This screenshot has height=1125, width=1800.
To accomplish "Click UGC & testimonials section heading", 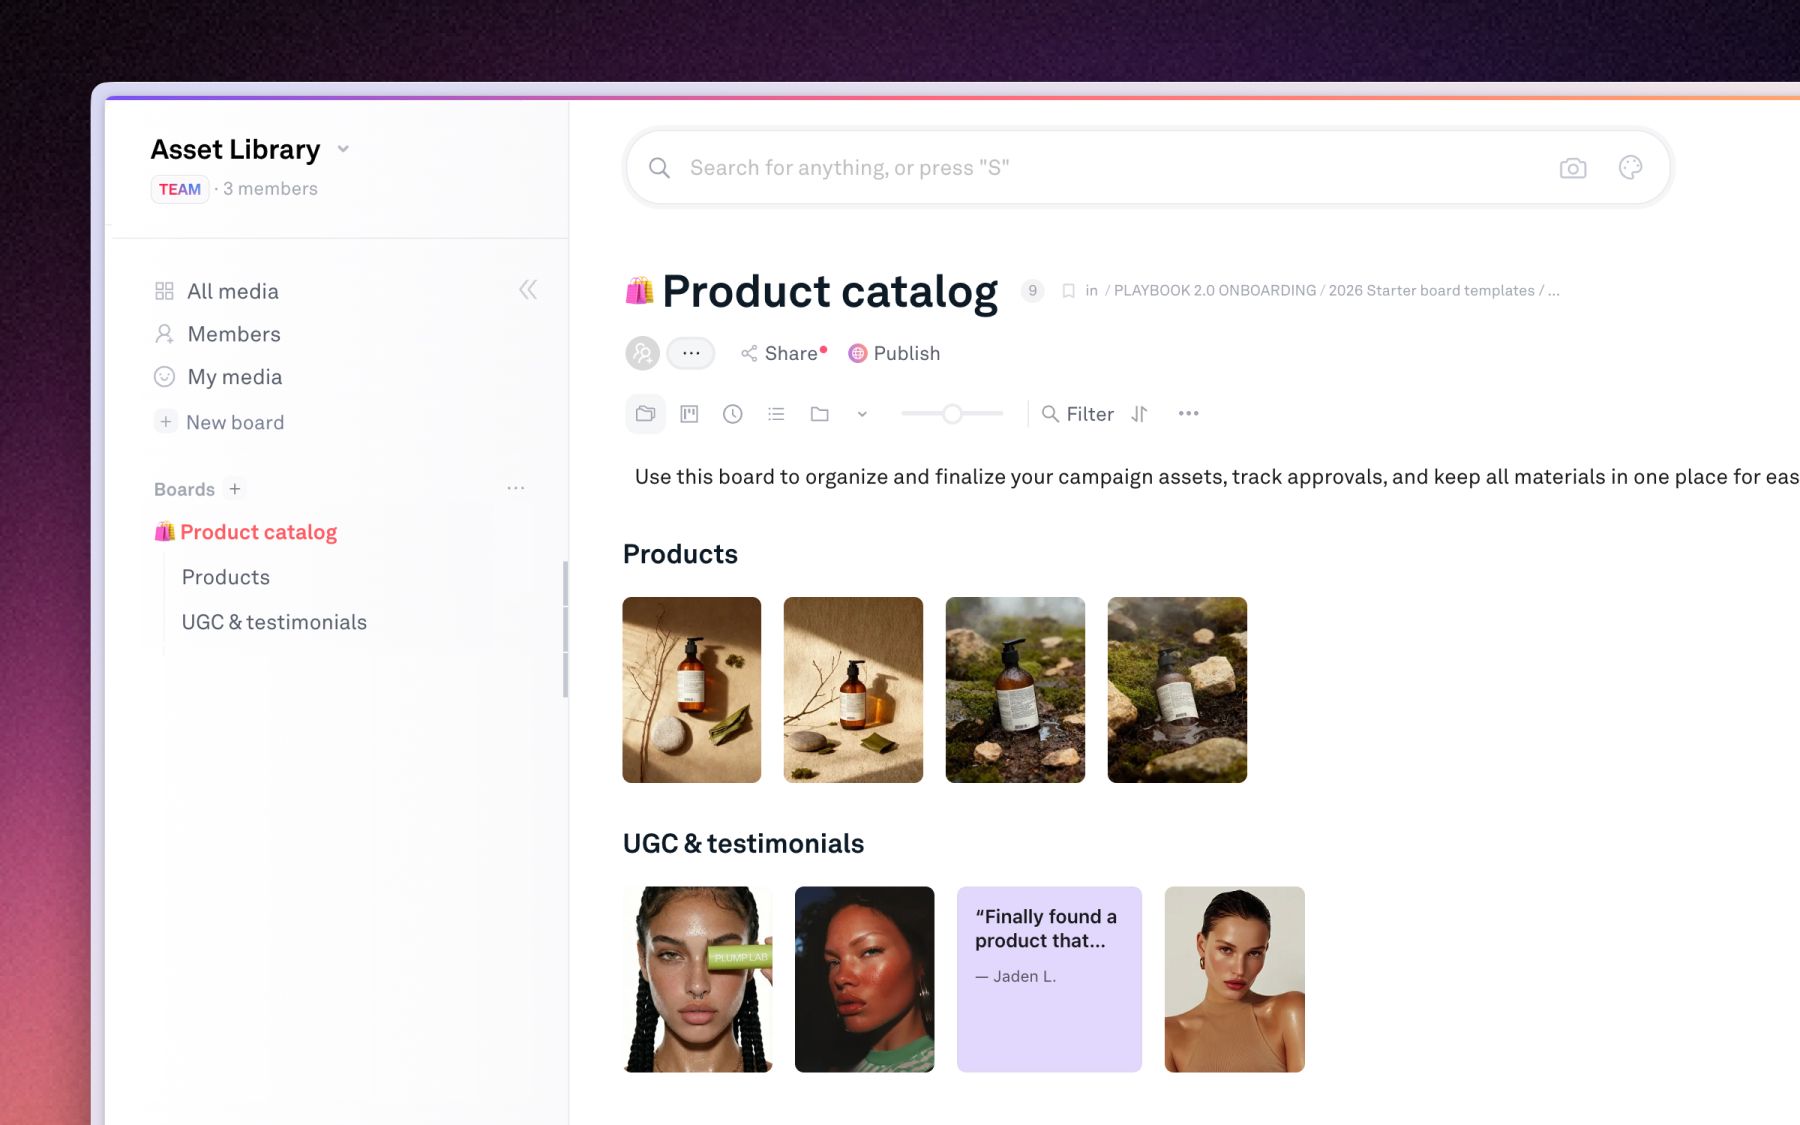I will 743,843.
